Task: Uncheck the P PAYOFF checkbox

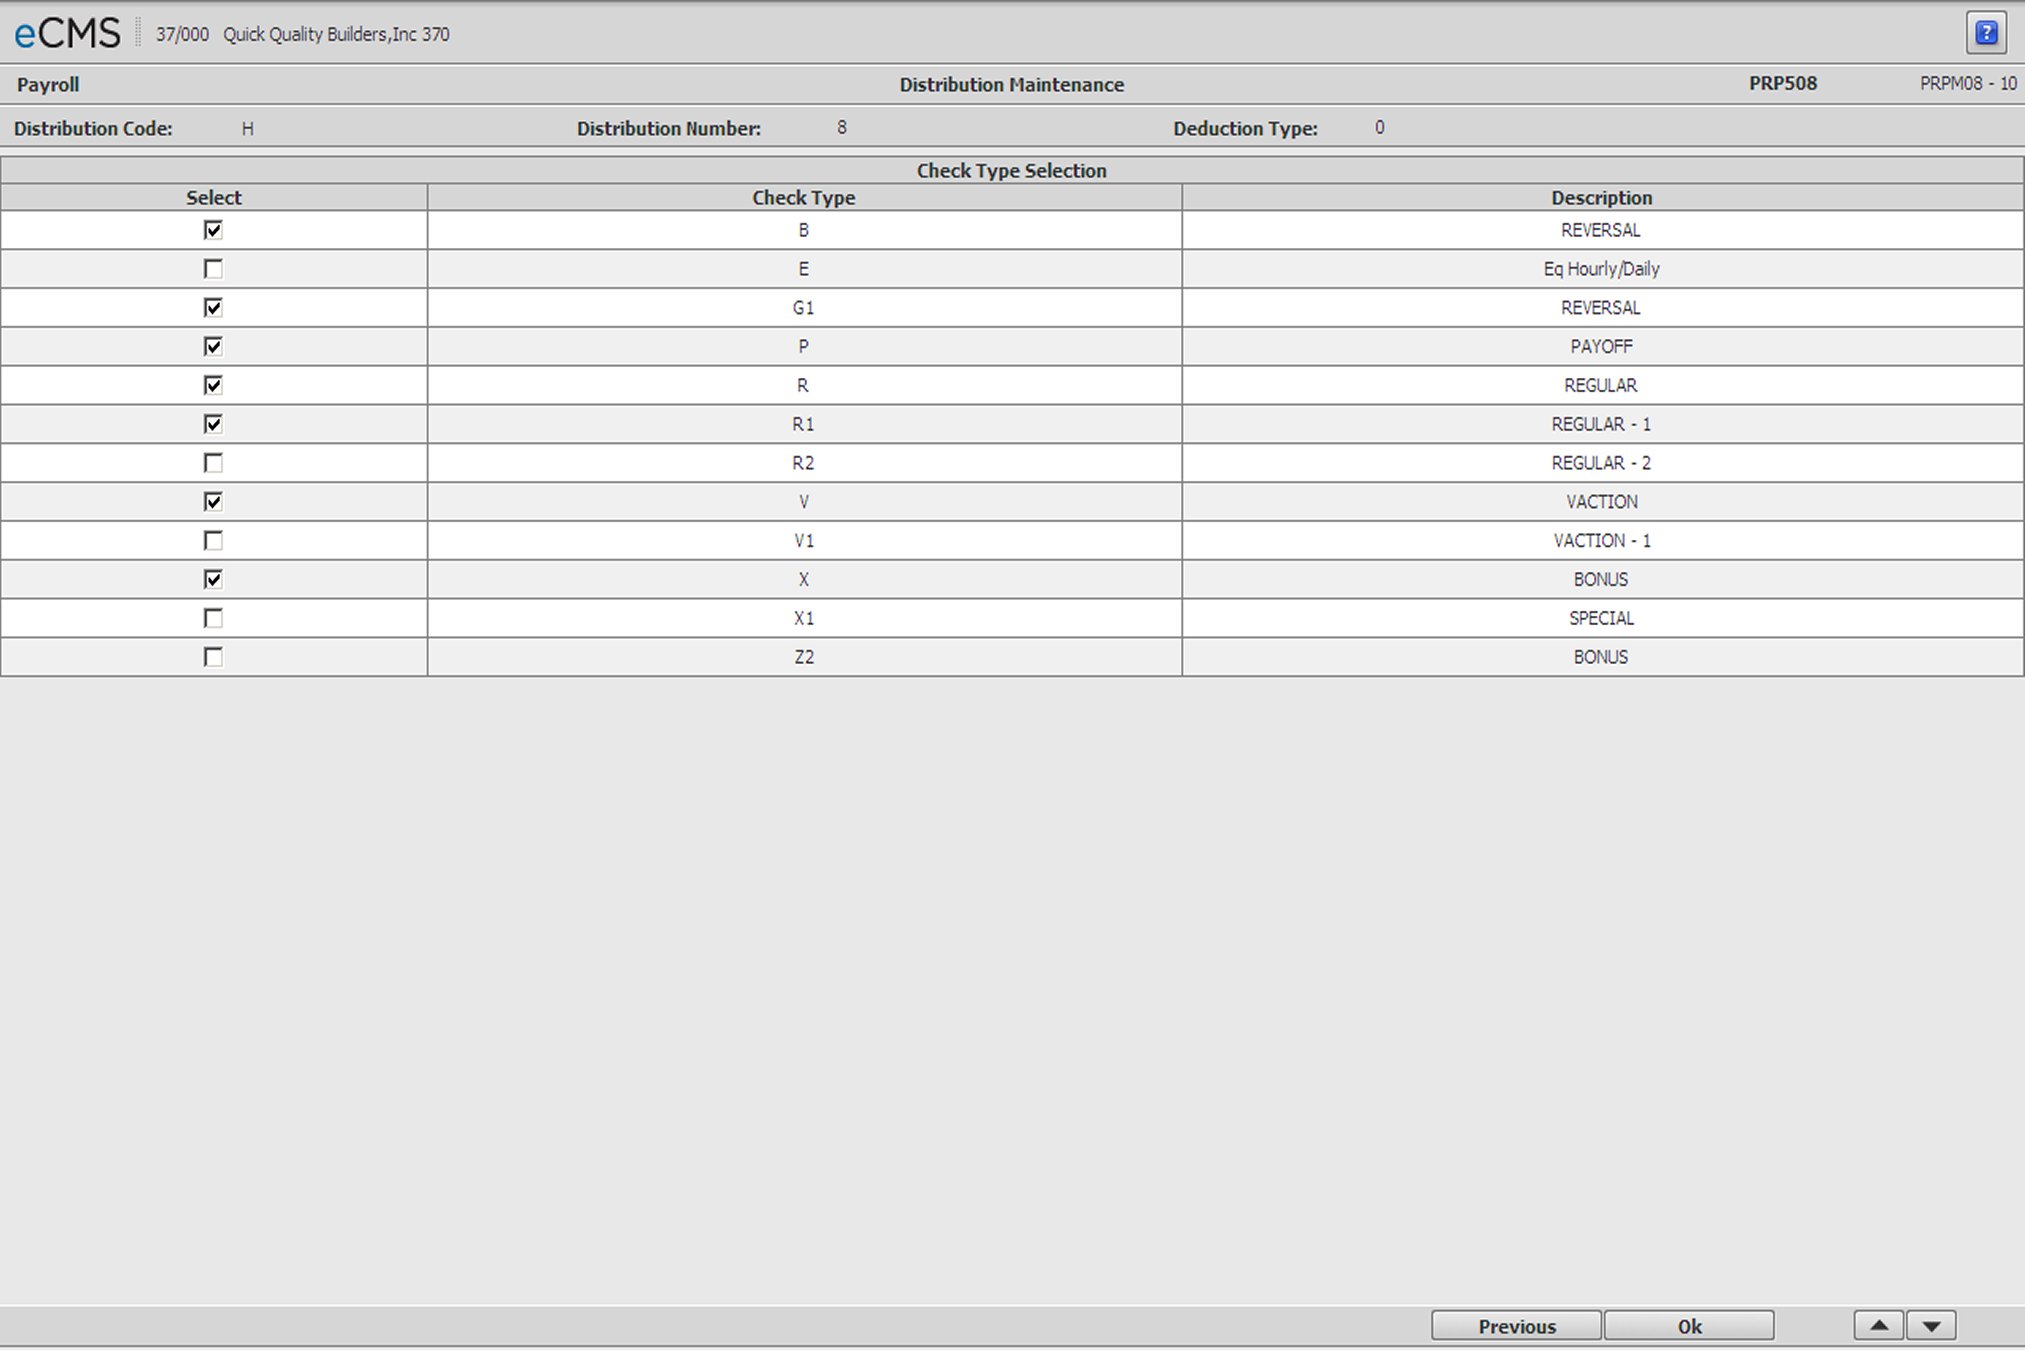Action: (x=213, y=346)
